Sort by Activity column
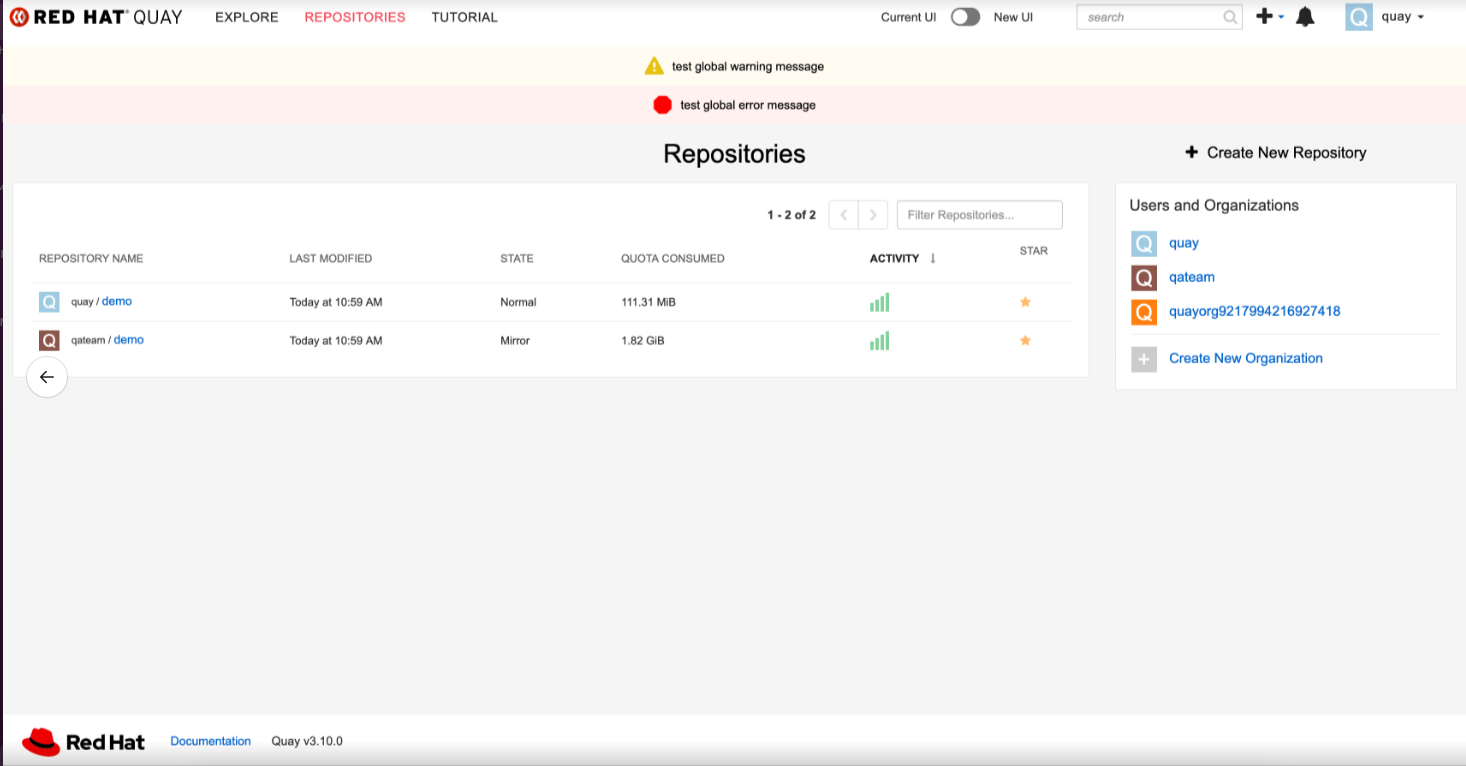The image size is (1466, 766). pyautogui.click(x=902, y=258)
